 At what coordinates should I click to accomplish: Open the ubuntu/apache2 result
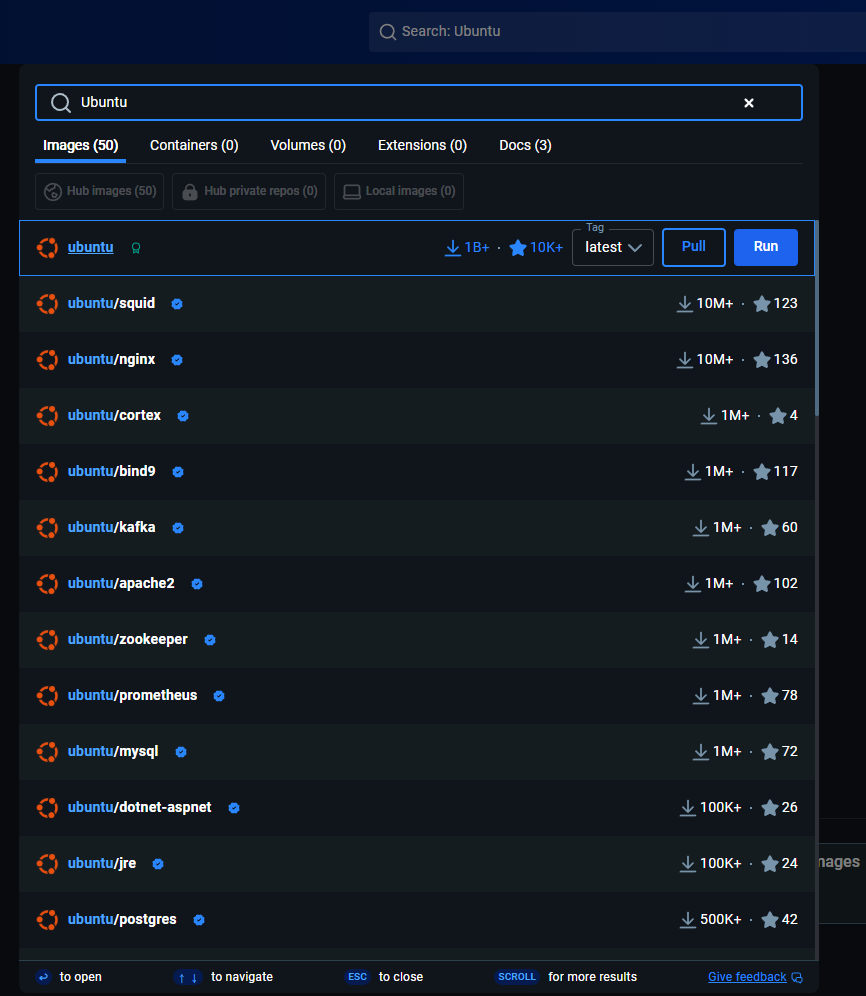[x=417, y=583]
